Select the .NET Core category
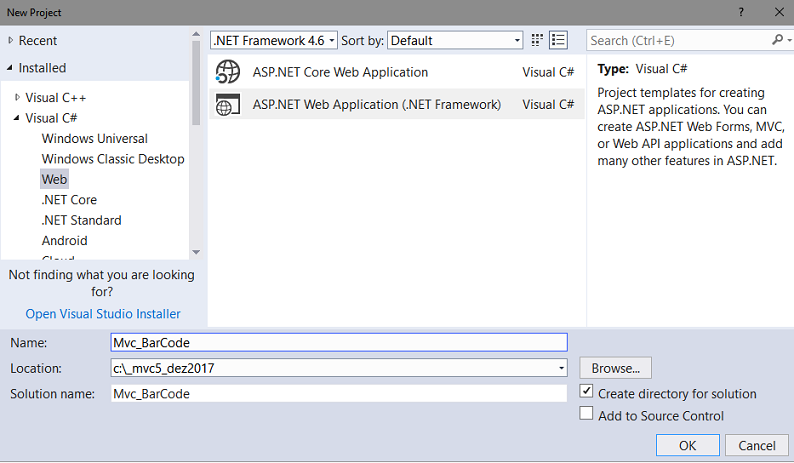Viewport: 794px width, 463px height. [x=69, y=200]
